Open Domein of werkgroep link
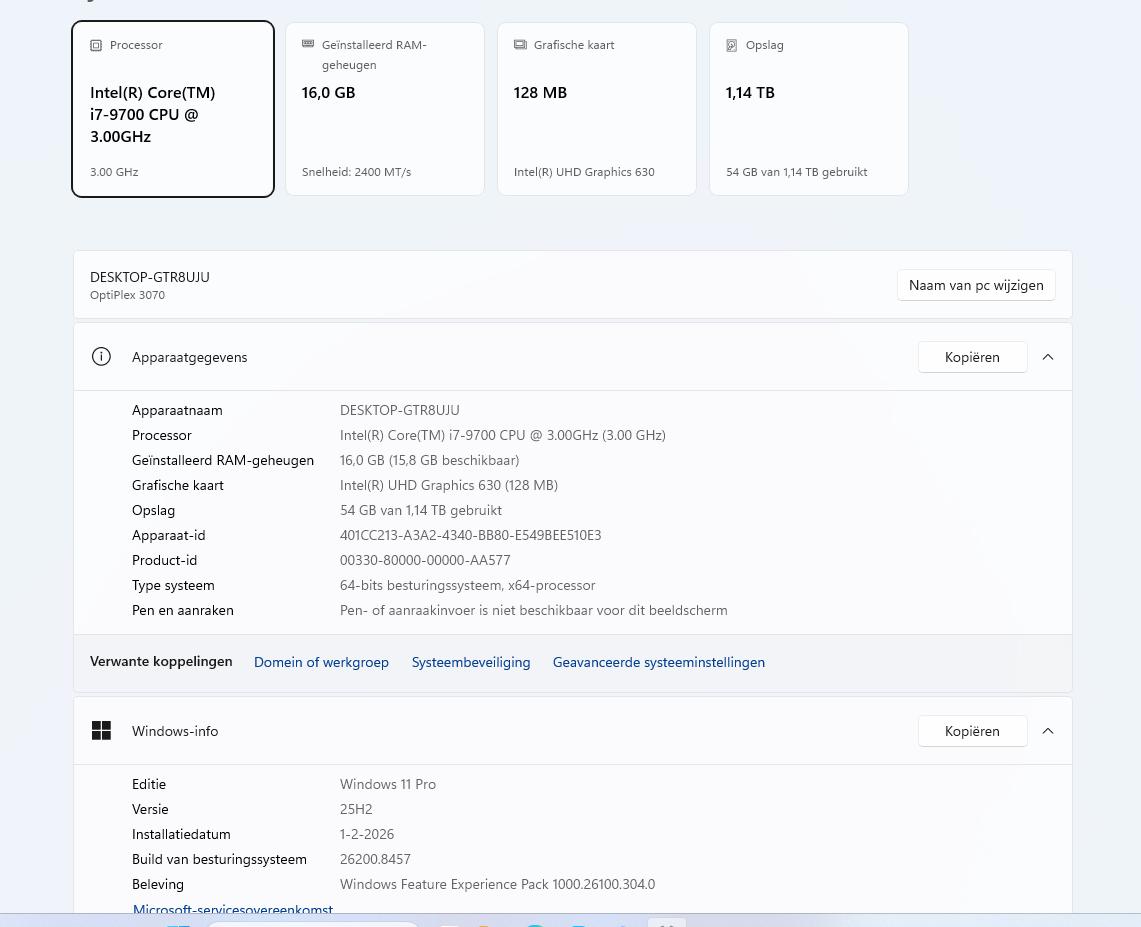The height and width of the screenshot is (927, 1141). 321,662
